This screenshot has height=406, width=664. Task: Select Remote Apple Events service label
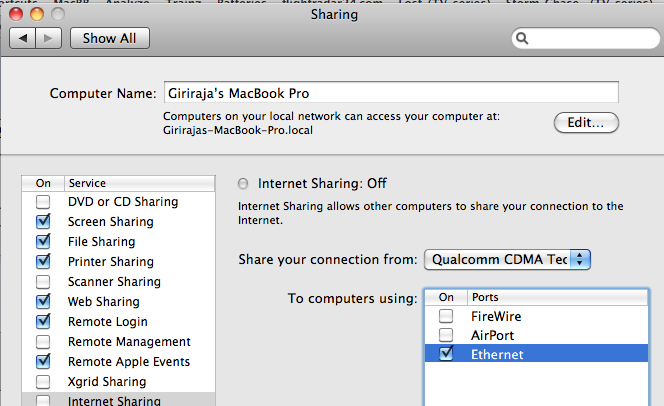point(129,362)
